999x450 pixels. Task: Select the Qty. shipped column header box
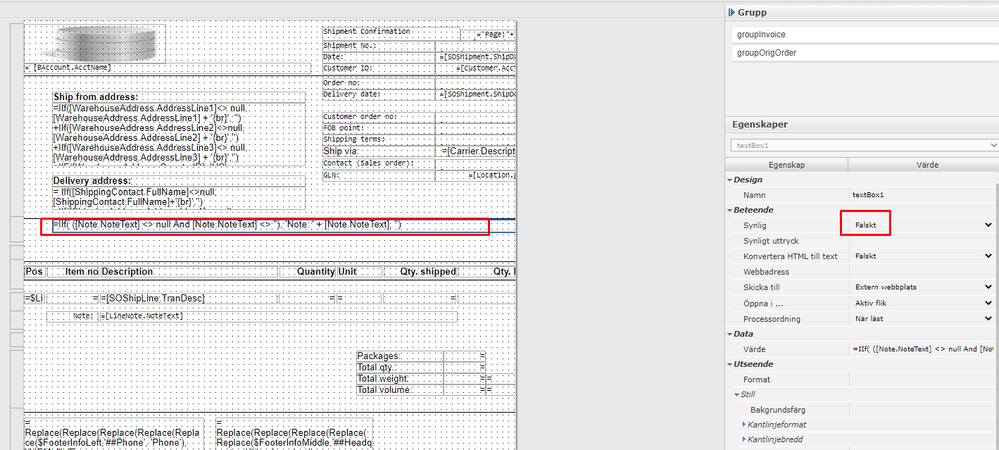tap(420, 272)
